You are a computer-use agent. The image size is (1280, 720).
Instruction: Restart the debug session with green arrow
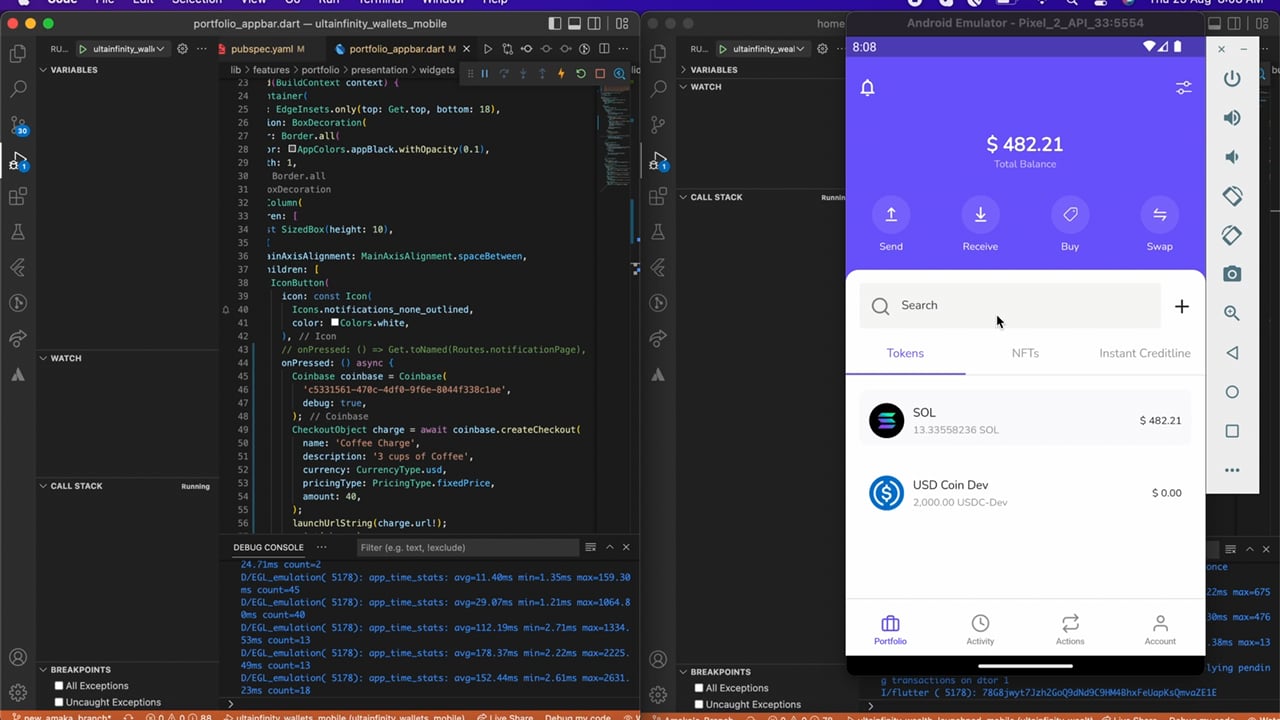click(580, 73)
